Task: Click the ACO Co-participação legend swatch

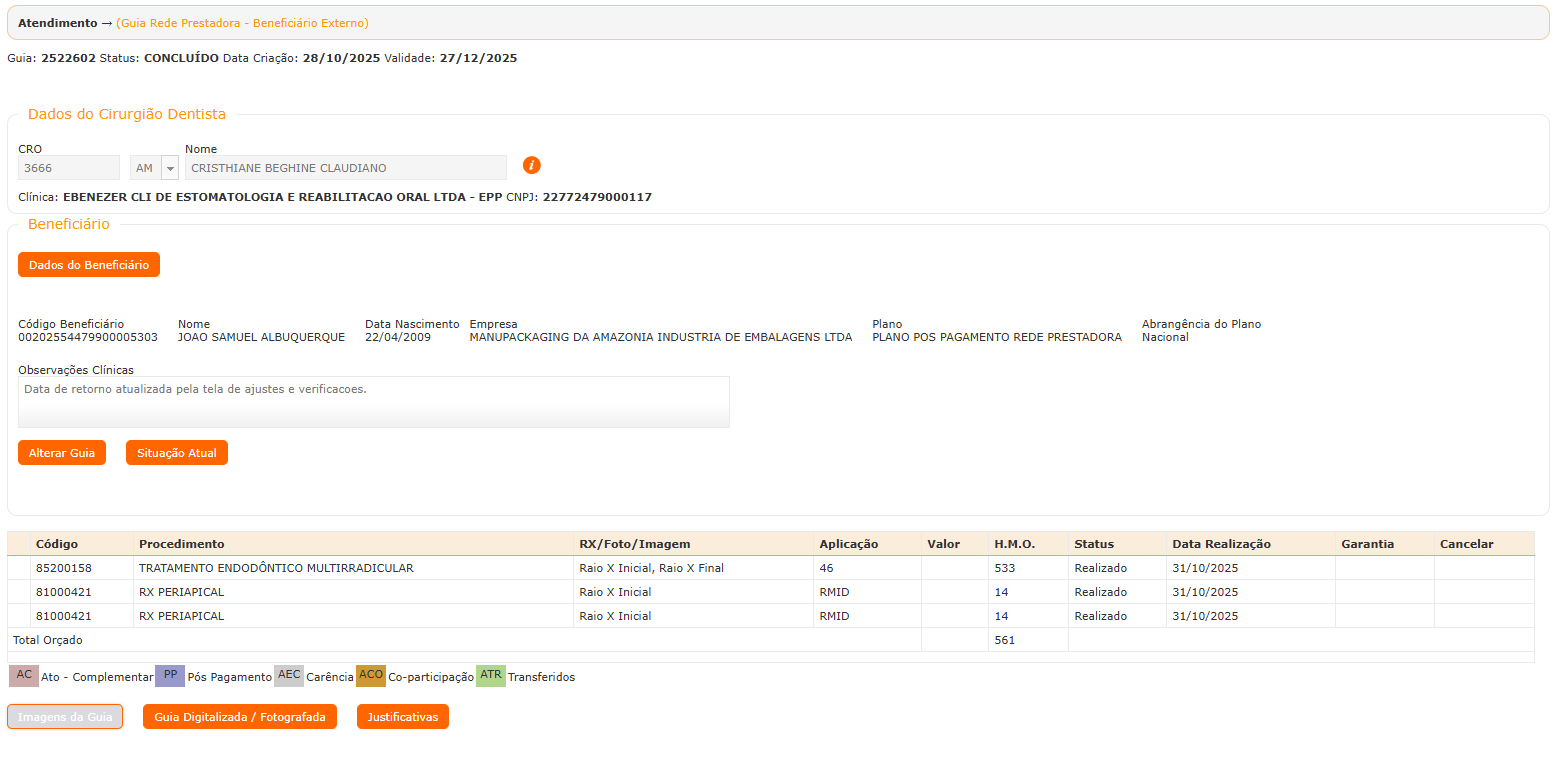Action: coord(371,675)
